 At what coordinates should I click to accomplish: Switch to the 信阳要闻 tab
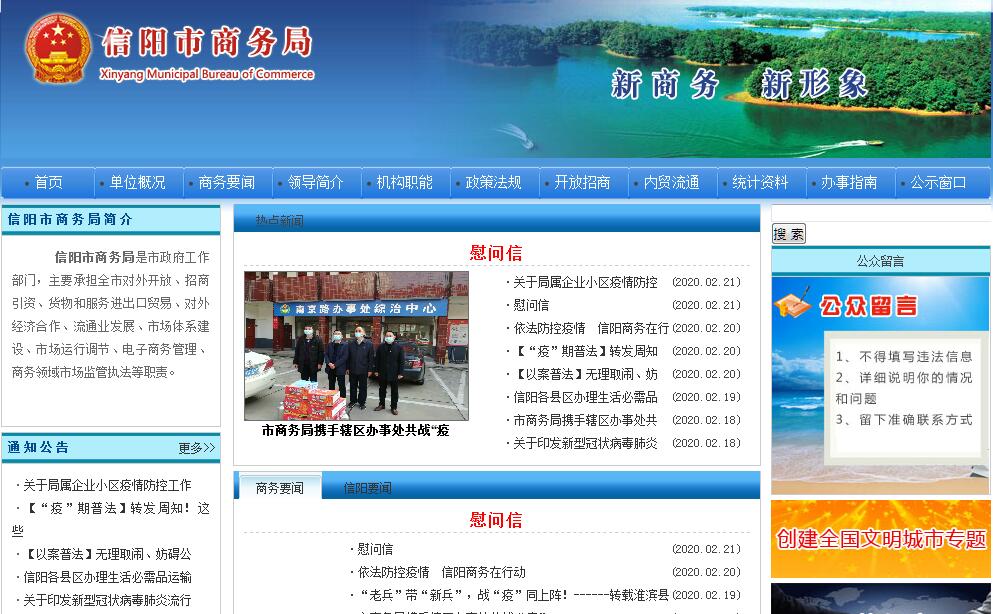coord(367,488)
